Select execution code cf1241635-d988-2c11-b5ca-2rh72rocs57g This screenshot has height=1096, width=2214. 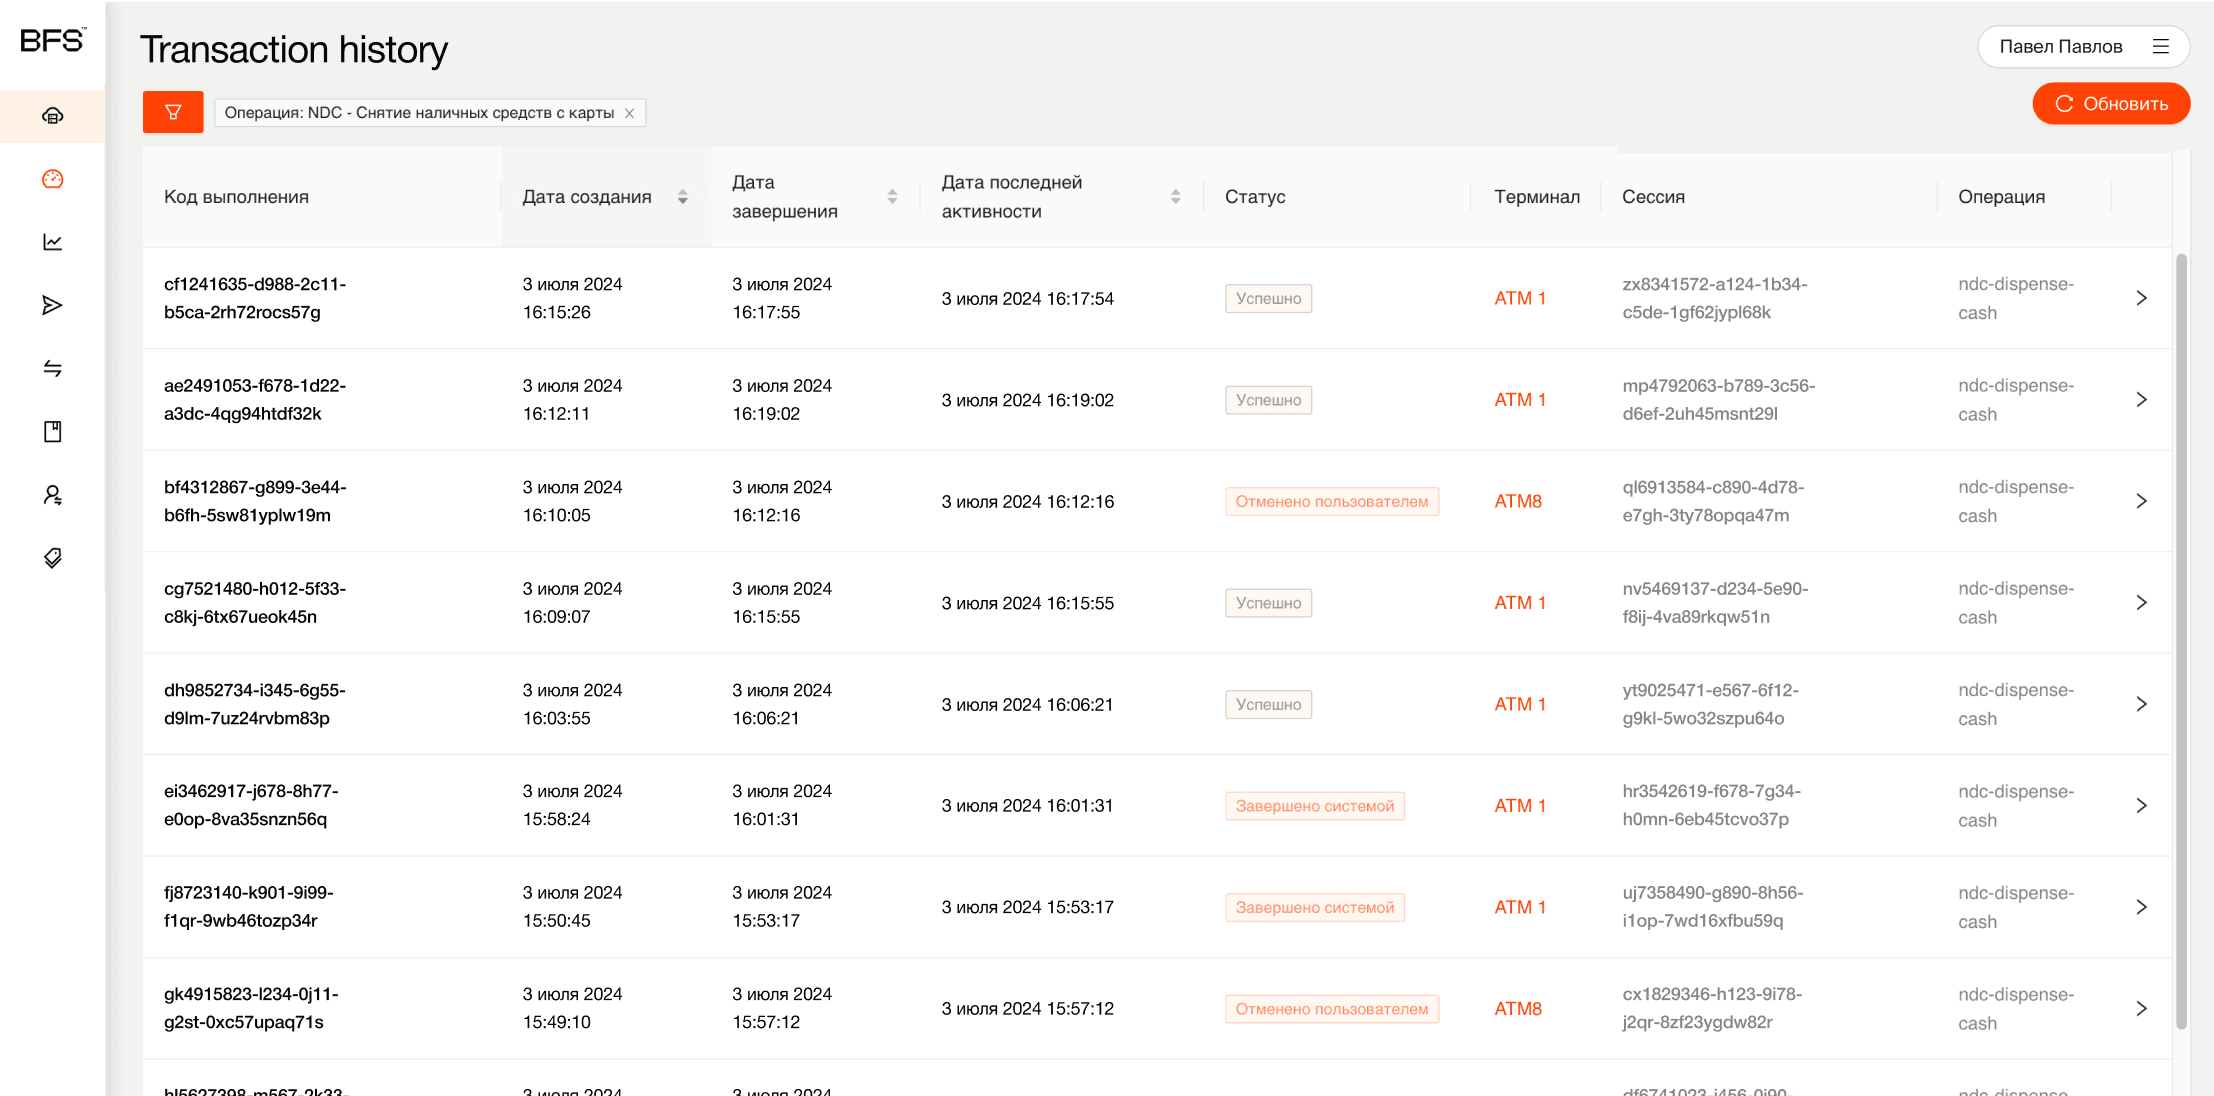coord(255,298)
